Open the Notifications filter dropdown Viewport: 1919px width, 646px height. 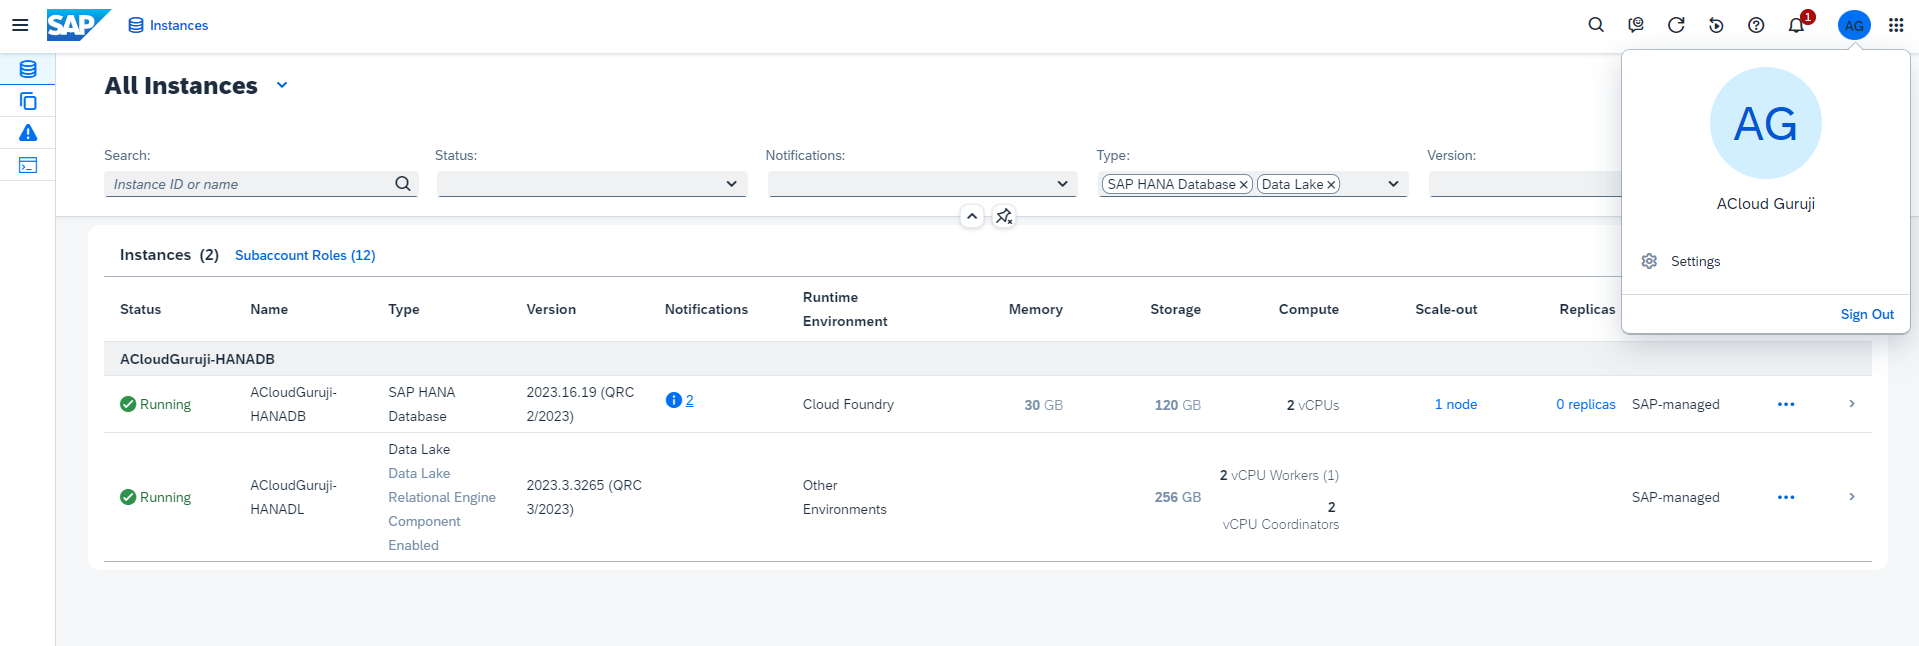1062,184
